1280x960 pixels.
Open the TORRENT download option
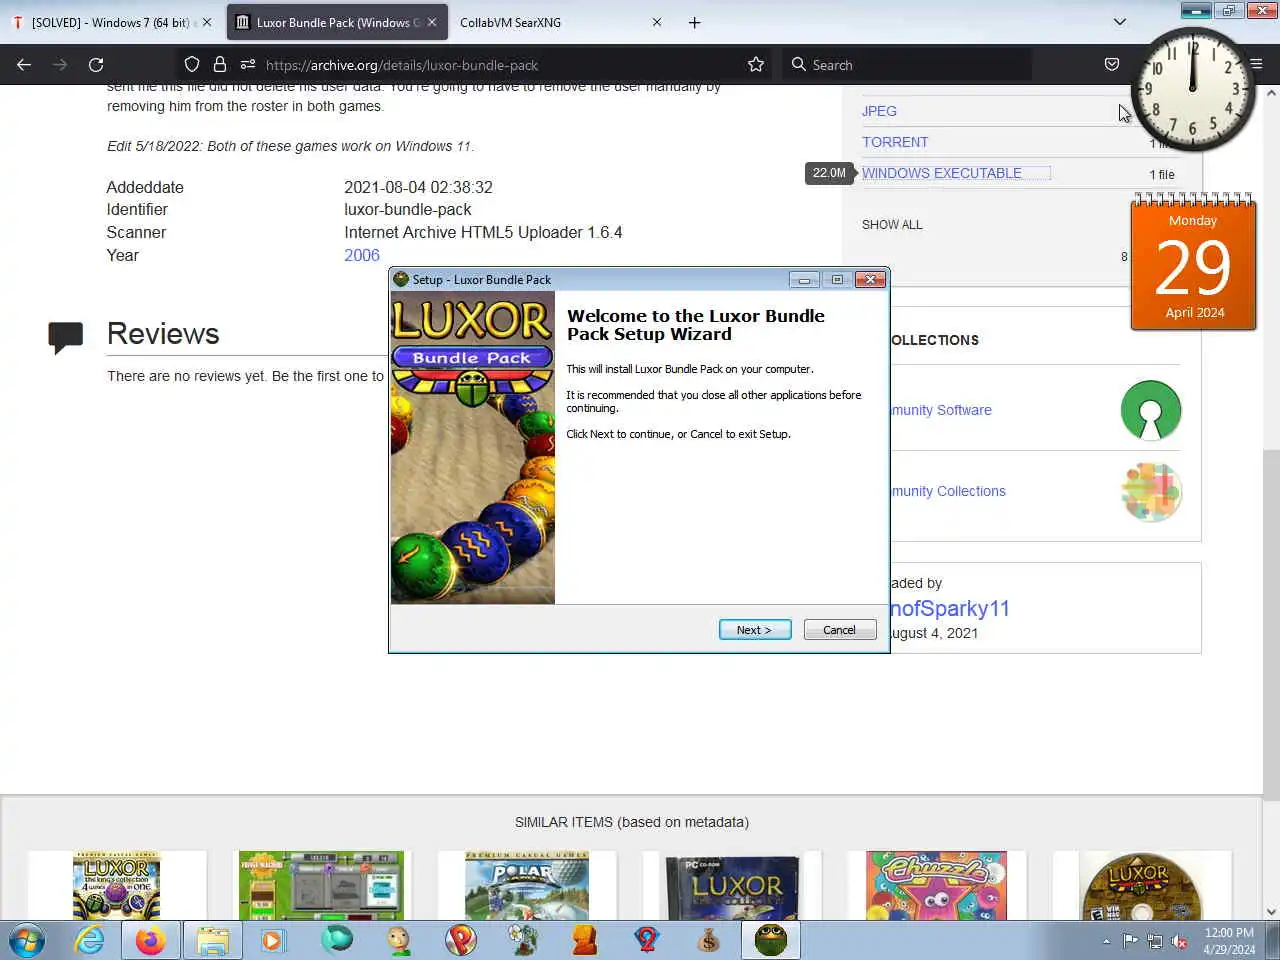pos(895,142)
